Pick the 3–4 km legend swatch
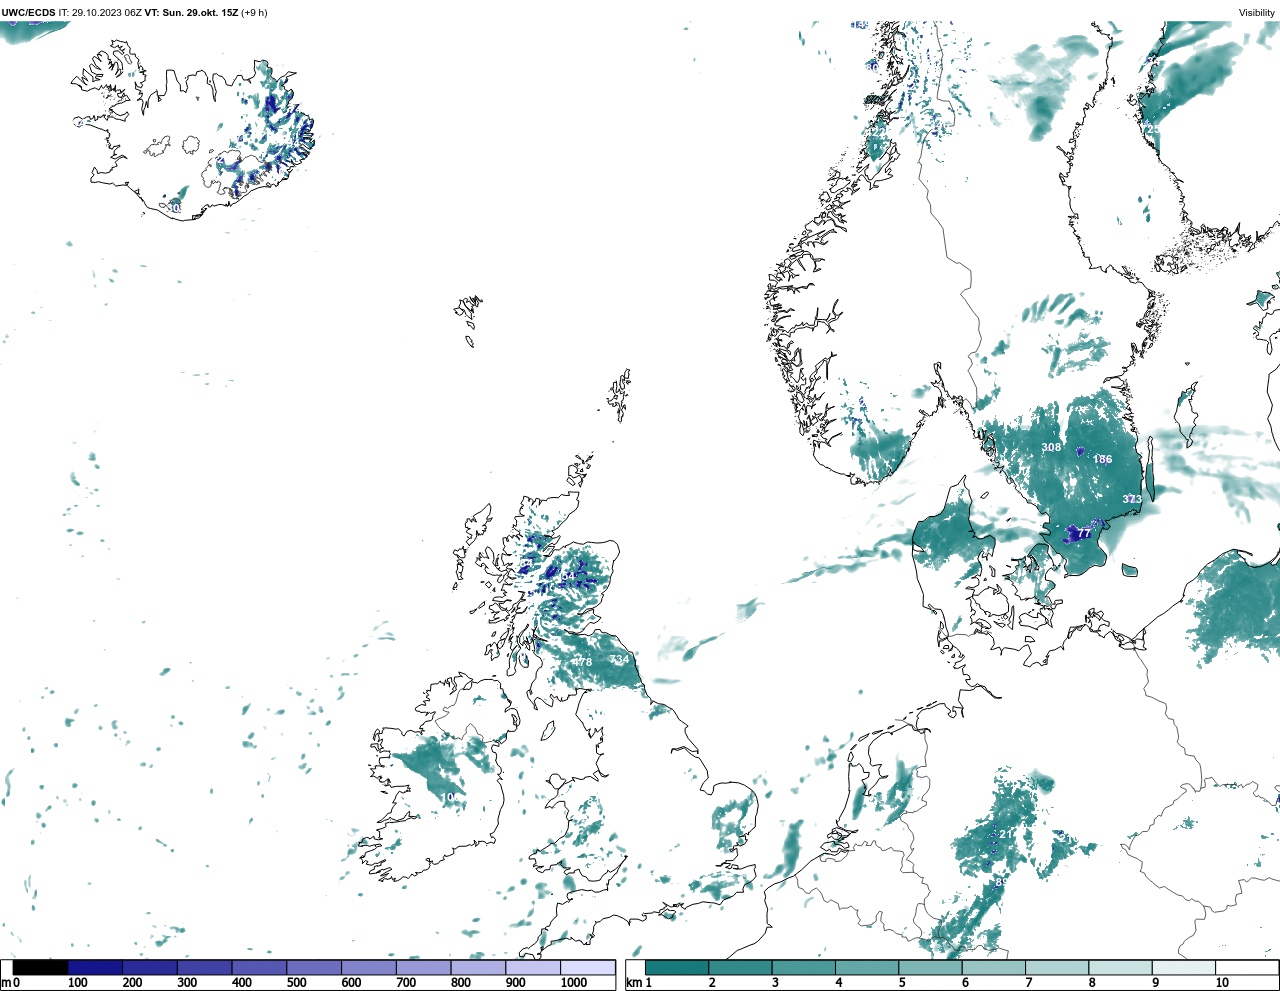The image size is (1280, 991). pyautogui.click(x=803, y=967)
